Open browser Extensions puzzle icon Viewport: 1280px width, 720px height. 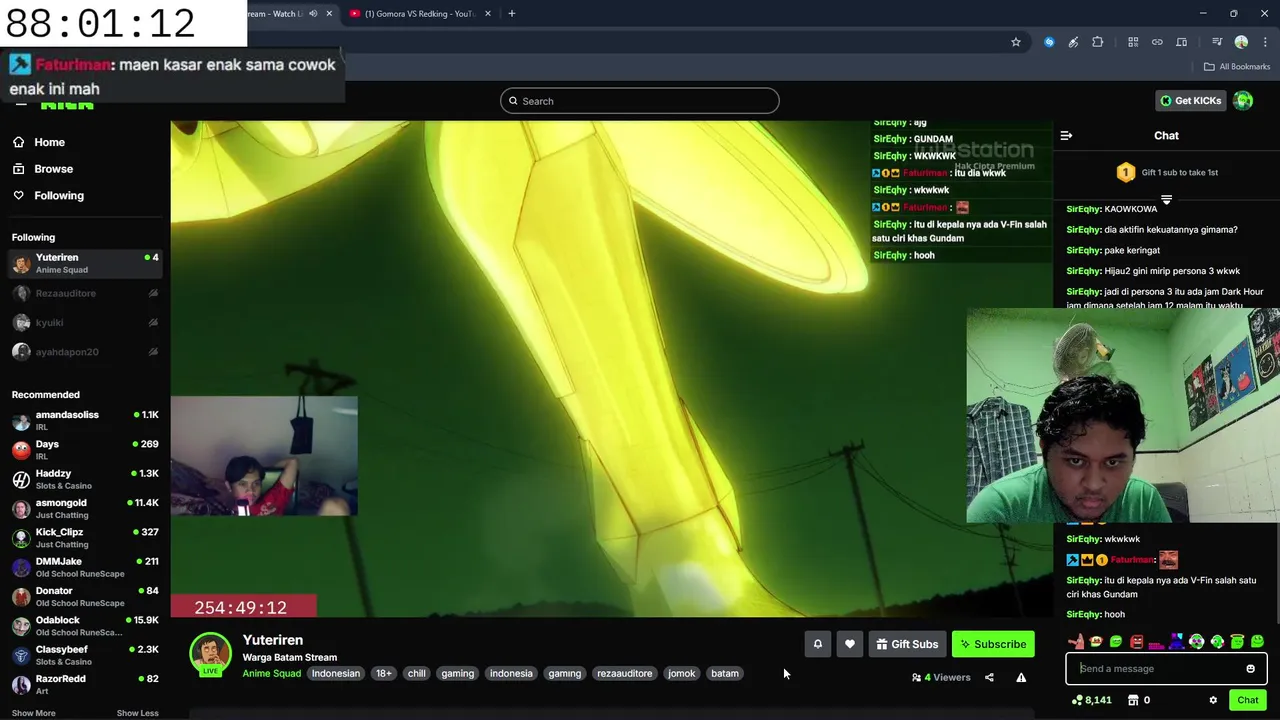[1097, 42]
